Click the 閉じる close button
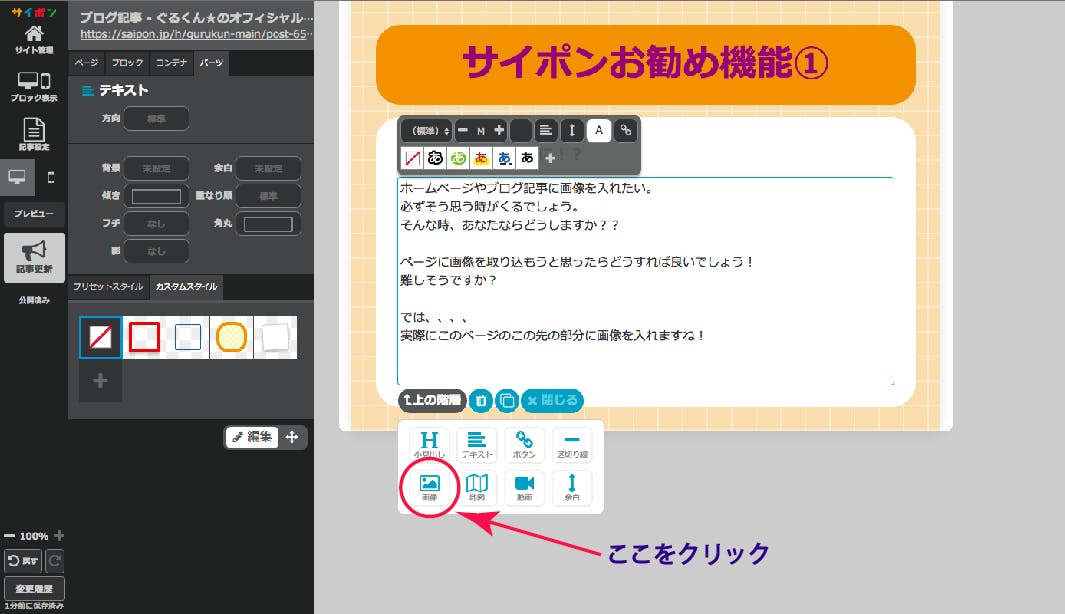 (x=552, y=400)
